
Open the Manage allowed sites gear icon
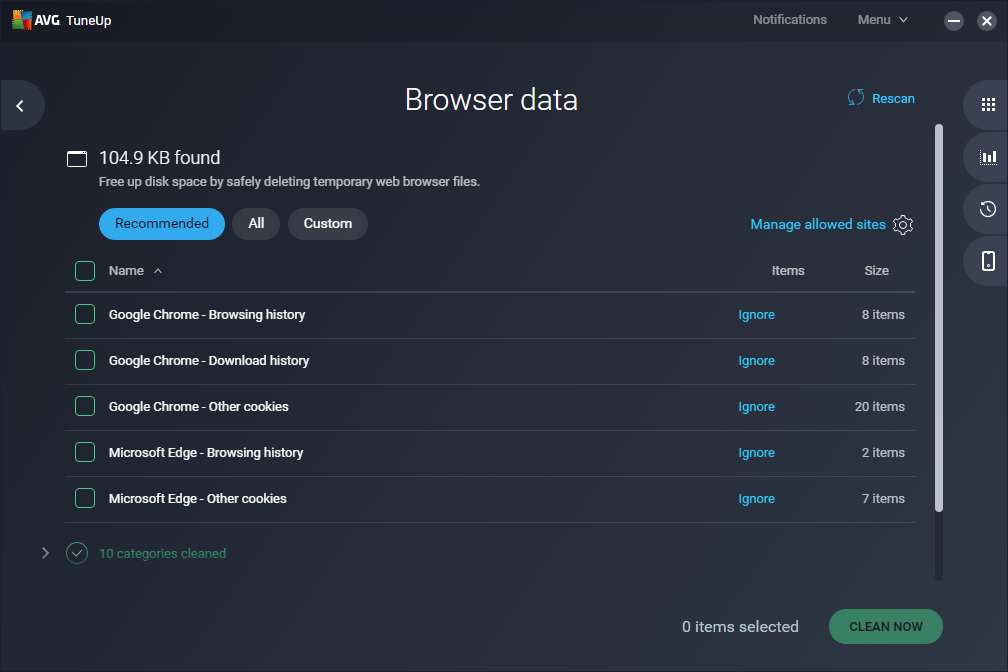tap(903, 224)
